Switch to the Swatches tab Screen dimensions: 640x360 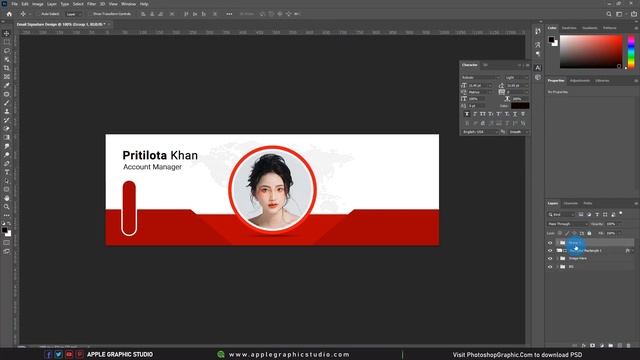(569, 28)
